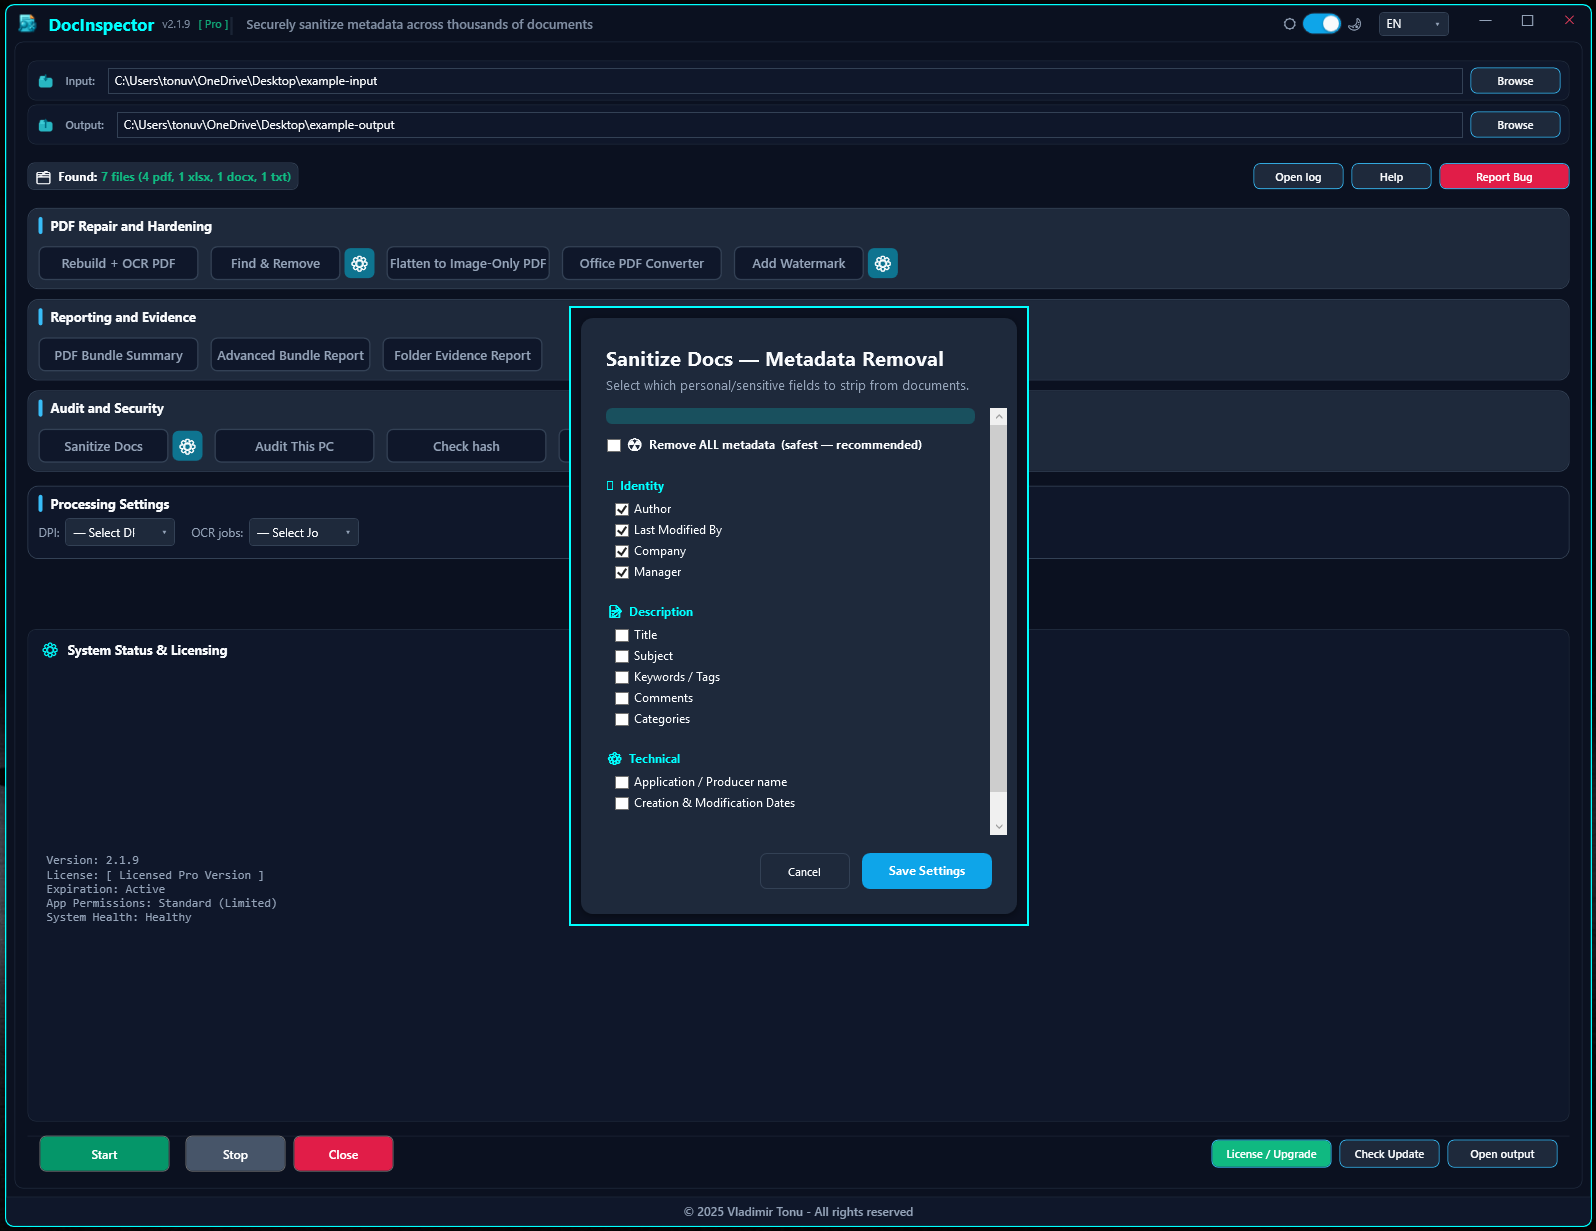Uncheck the Author checkbox
This screenshot has height=1231, width=1596.
point(622,509)
